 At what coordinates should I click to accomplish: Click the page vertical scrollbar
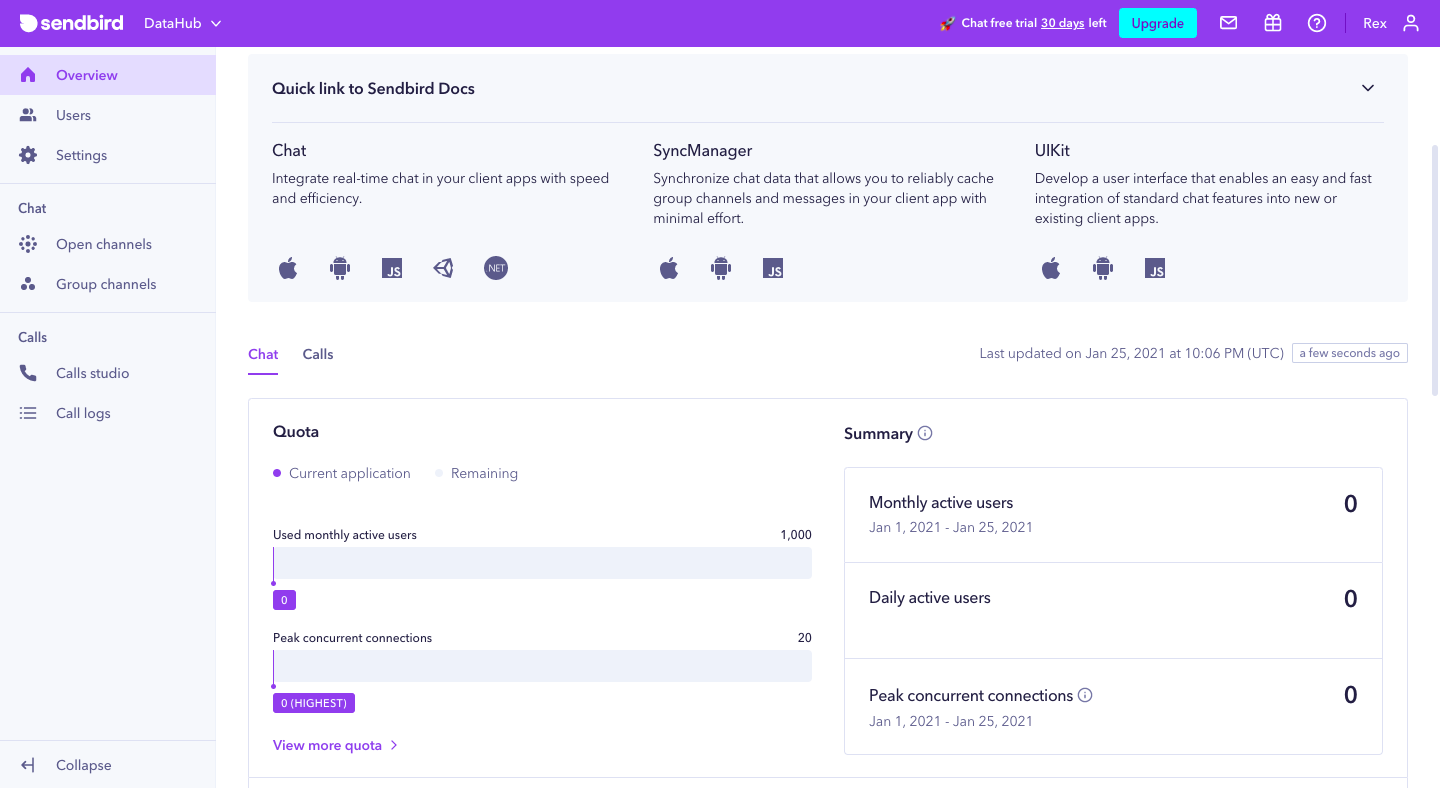click(x=1435, y=270)
